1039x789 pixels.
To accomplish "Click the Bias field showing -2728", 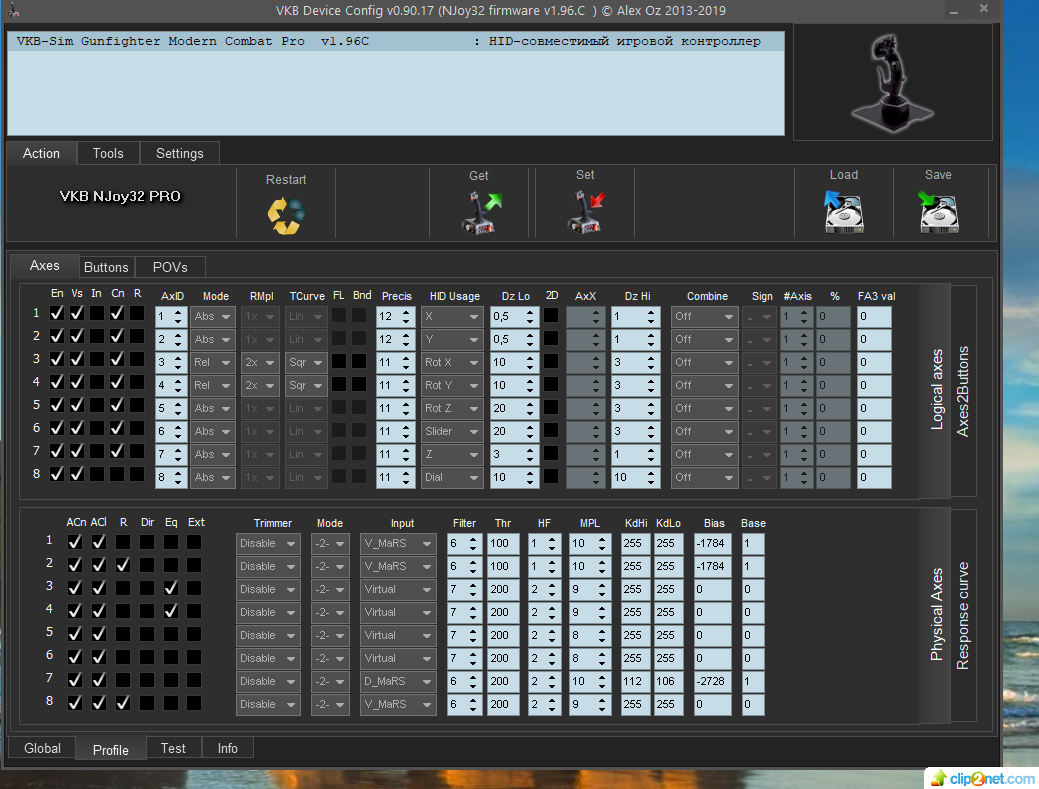I will (713, 681).
